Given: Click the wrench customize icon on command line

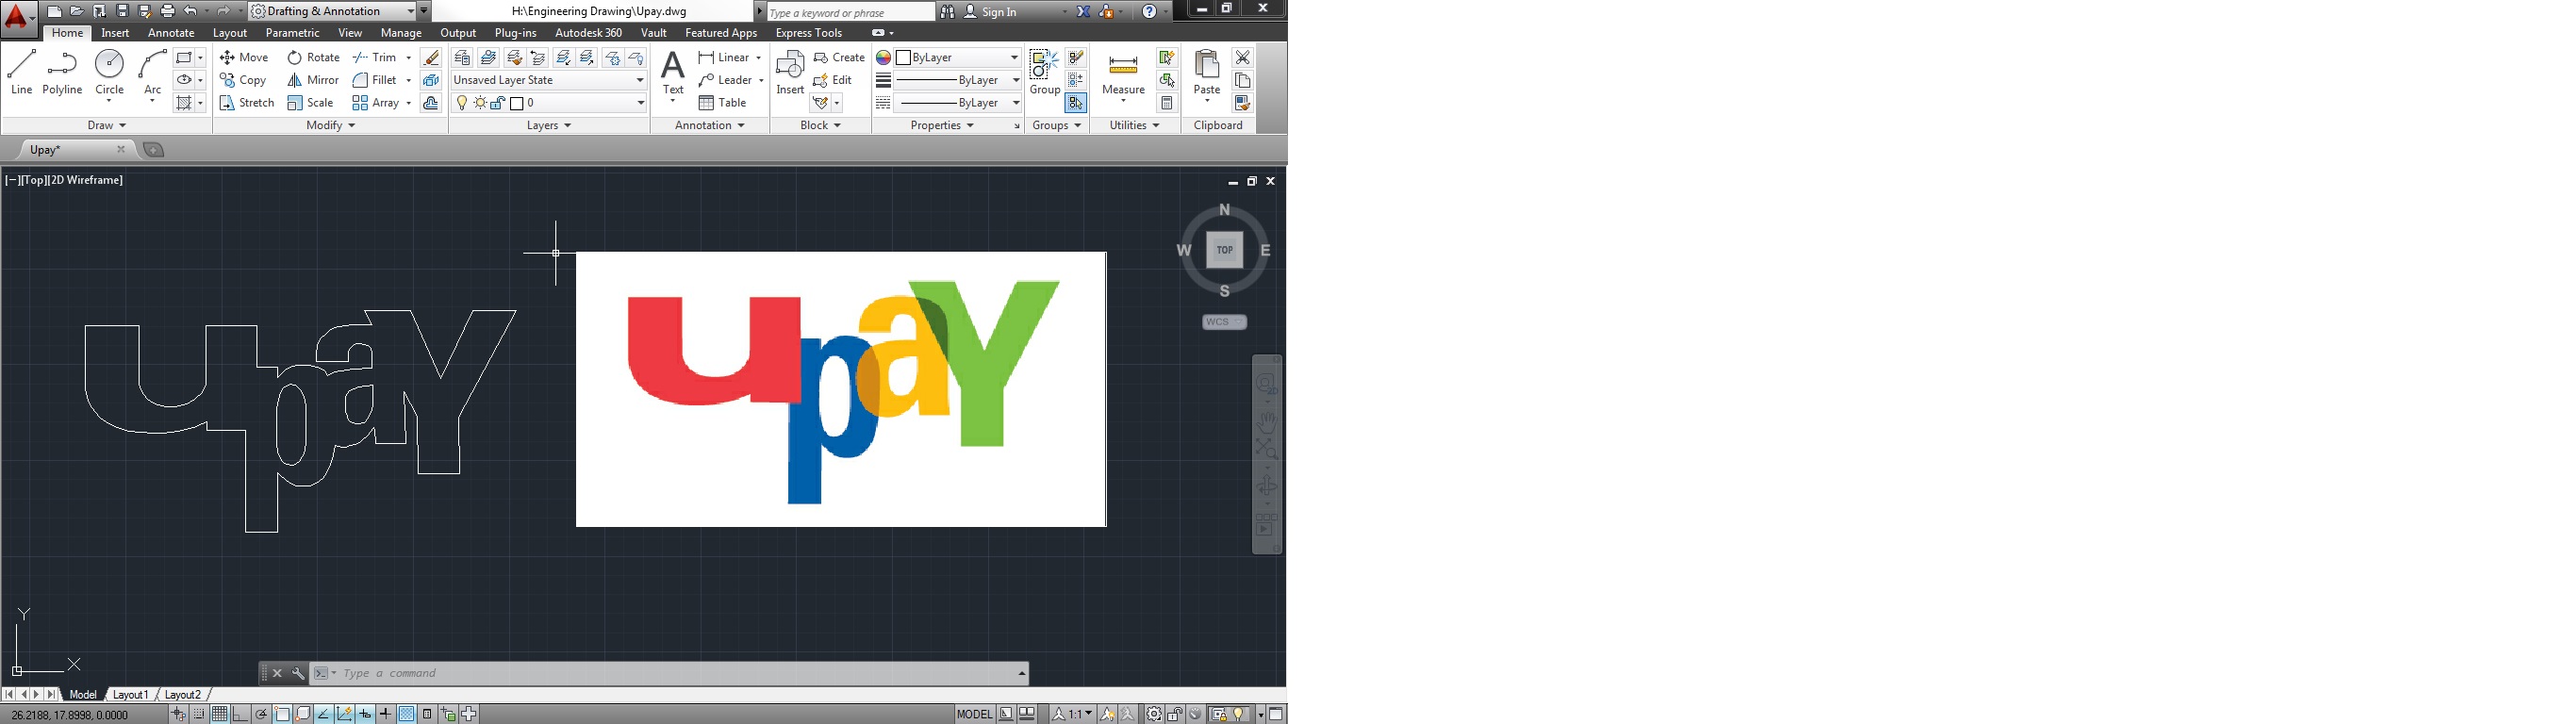Looking at the screenshot, I should pyautogui.click(x=298, y=674).
